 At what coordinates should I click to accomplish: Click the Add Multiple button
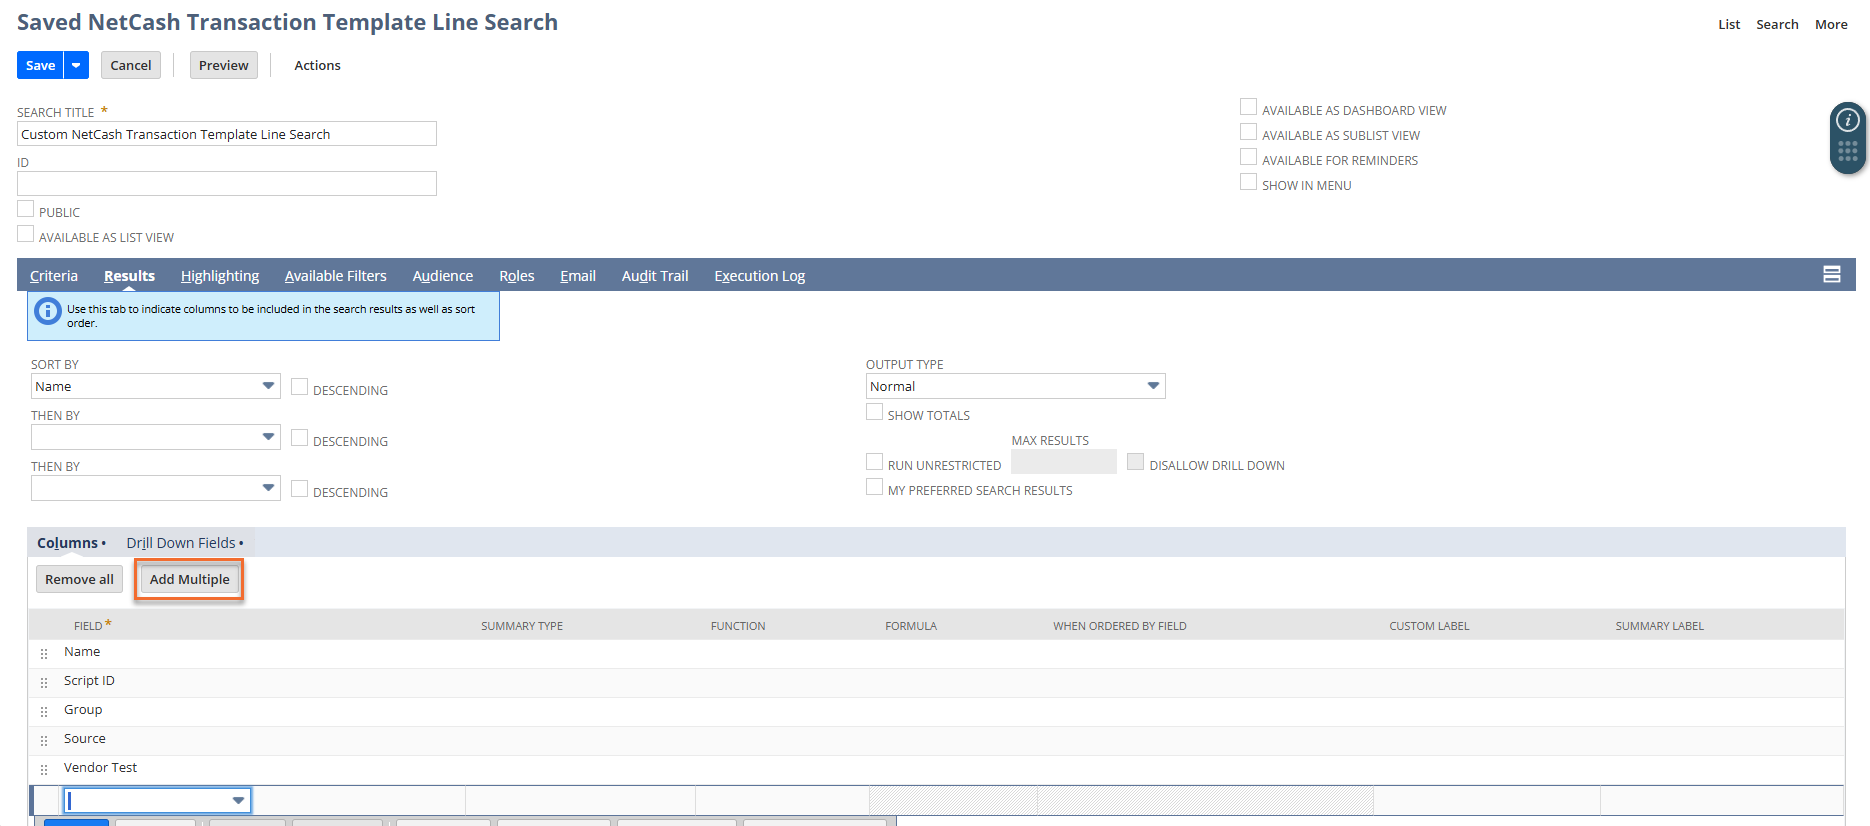click(189, 579)
